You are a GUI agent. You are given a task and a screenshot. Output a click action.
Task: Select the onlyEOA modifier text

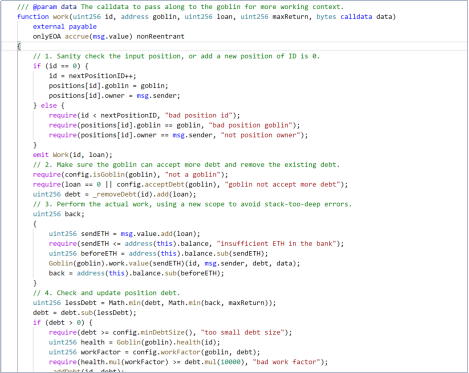coord(47,36)
